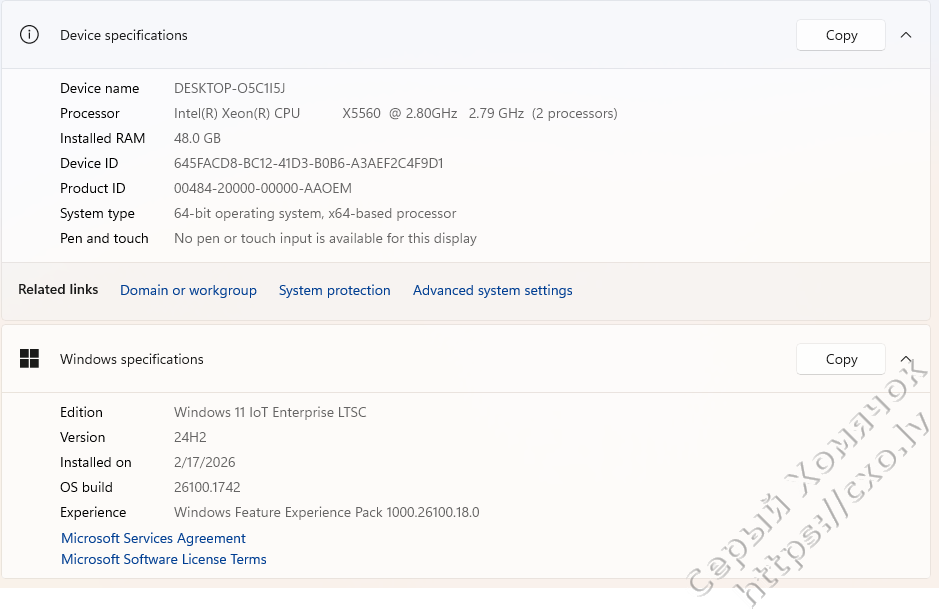Screen dimensions: 939x614
Task: Copy the device specifications
Action: pyautogui.click(x=841, y=35)
